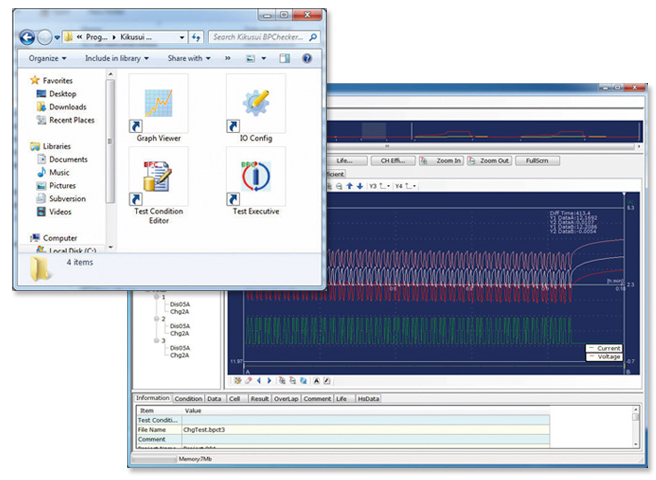Screen dimensions: 656x480
Task: Toggle the Explorer preview pane icon
Action: click(285, 59)
